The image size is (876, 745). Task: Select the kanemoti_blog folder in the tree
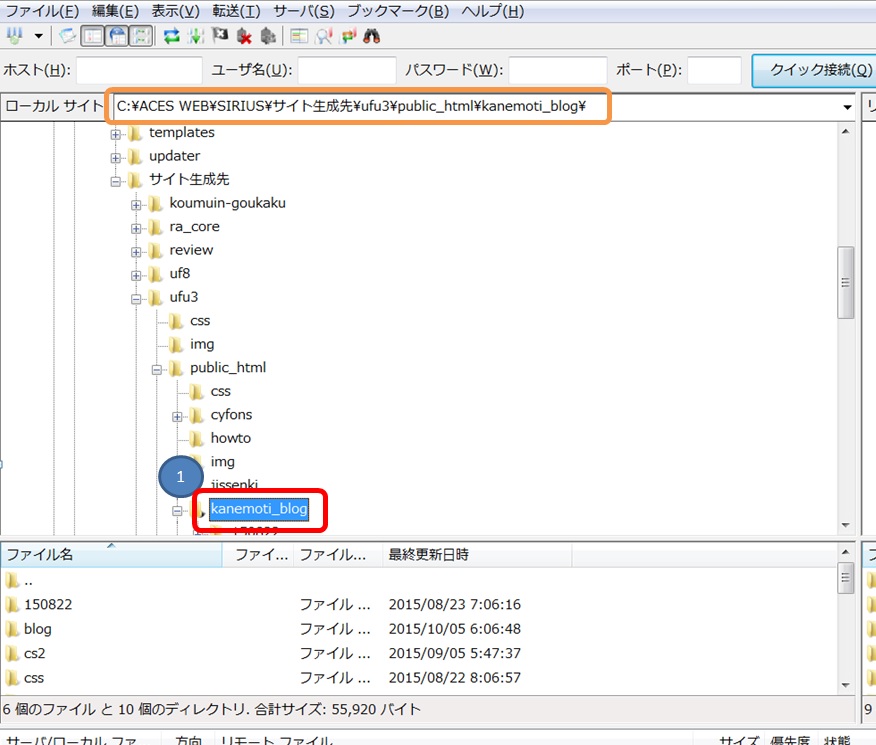pyautogui.click(x=261, y=510)
